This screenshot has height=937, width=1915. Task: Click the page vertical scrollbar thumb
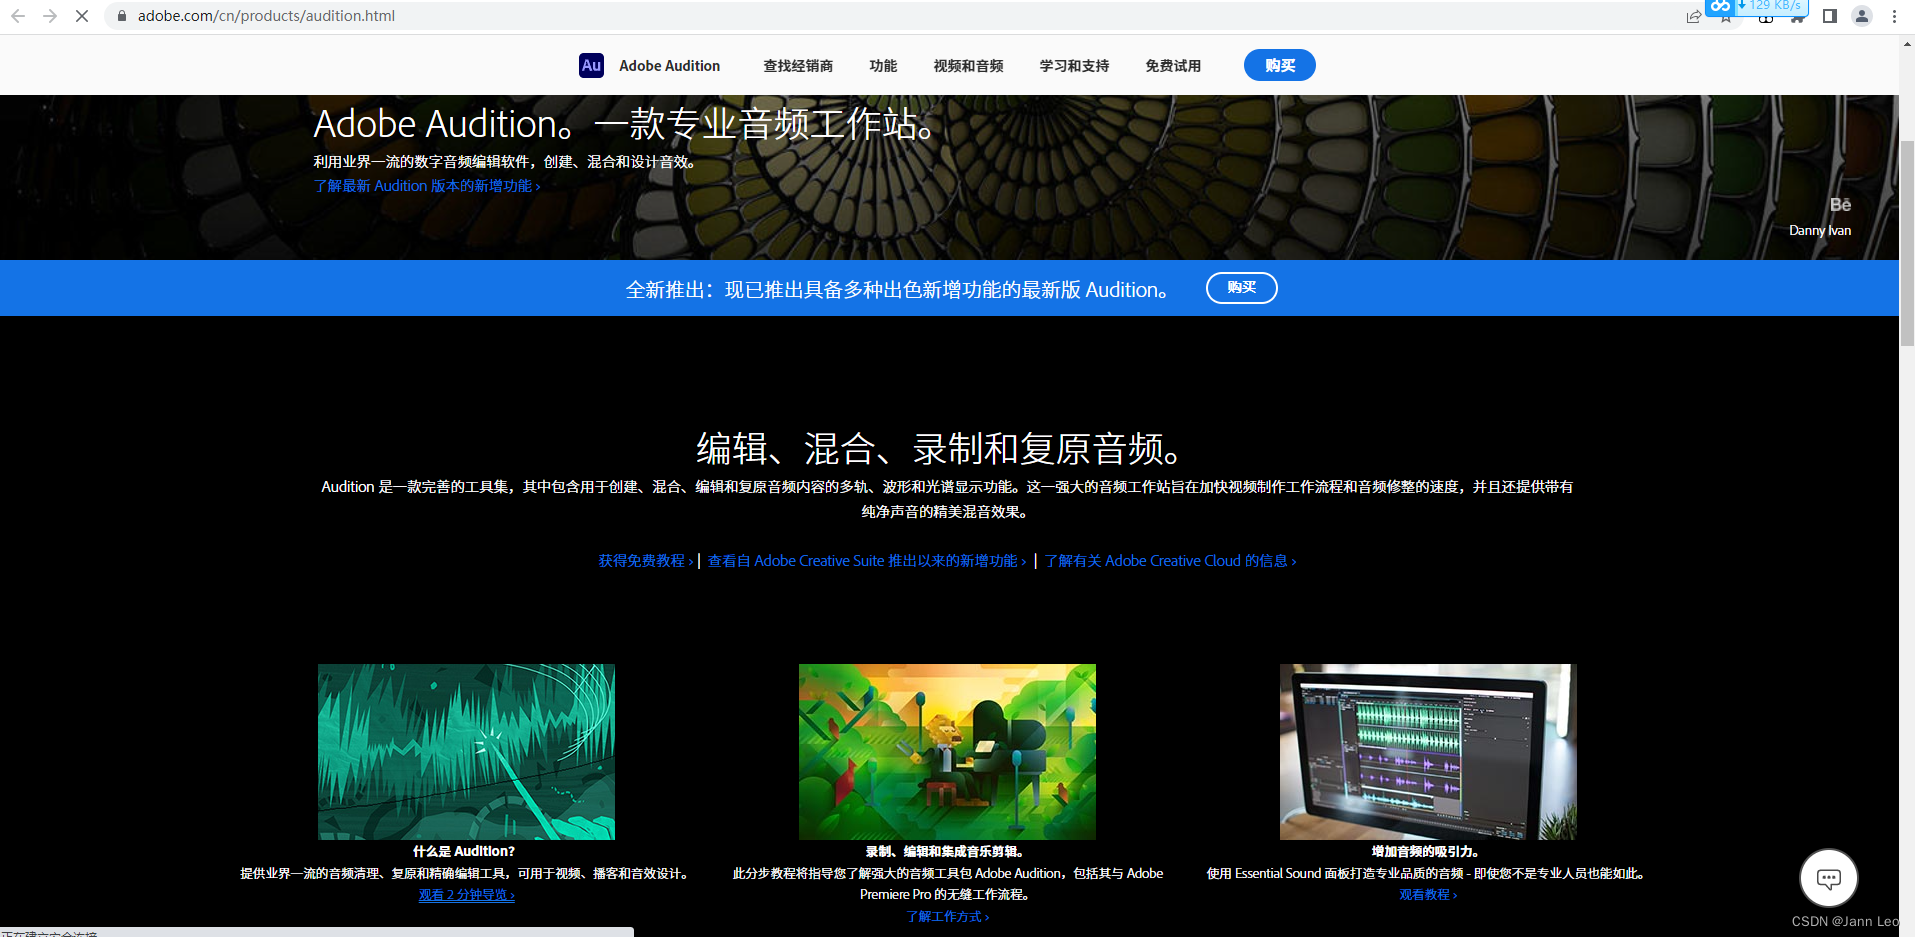click(1907, 243)
